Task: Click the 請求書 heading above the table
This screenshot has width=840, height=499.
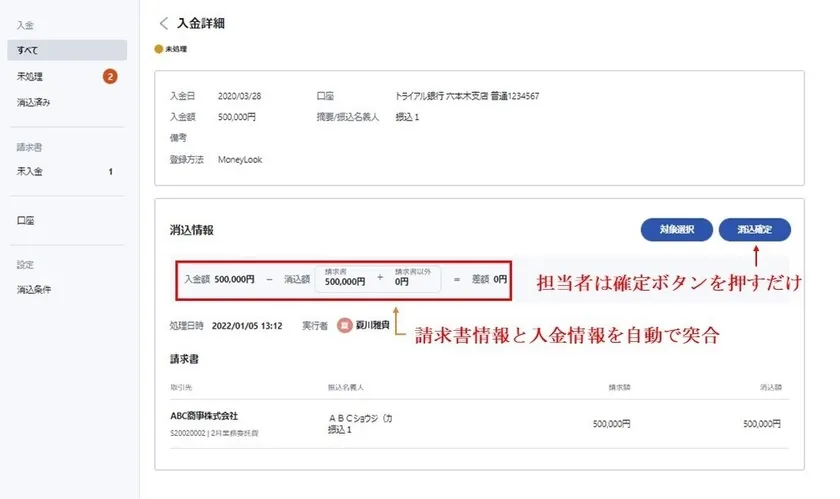Action: click(184, 359)
